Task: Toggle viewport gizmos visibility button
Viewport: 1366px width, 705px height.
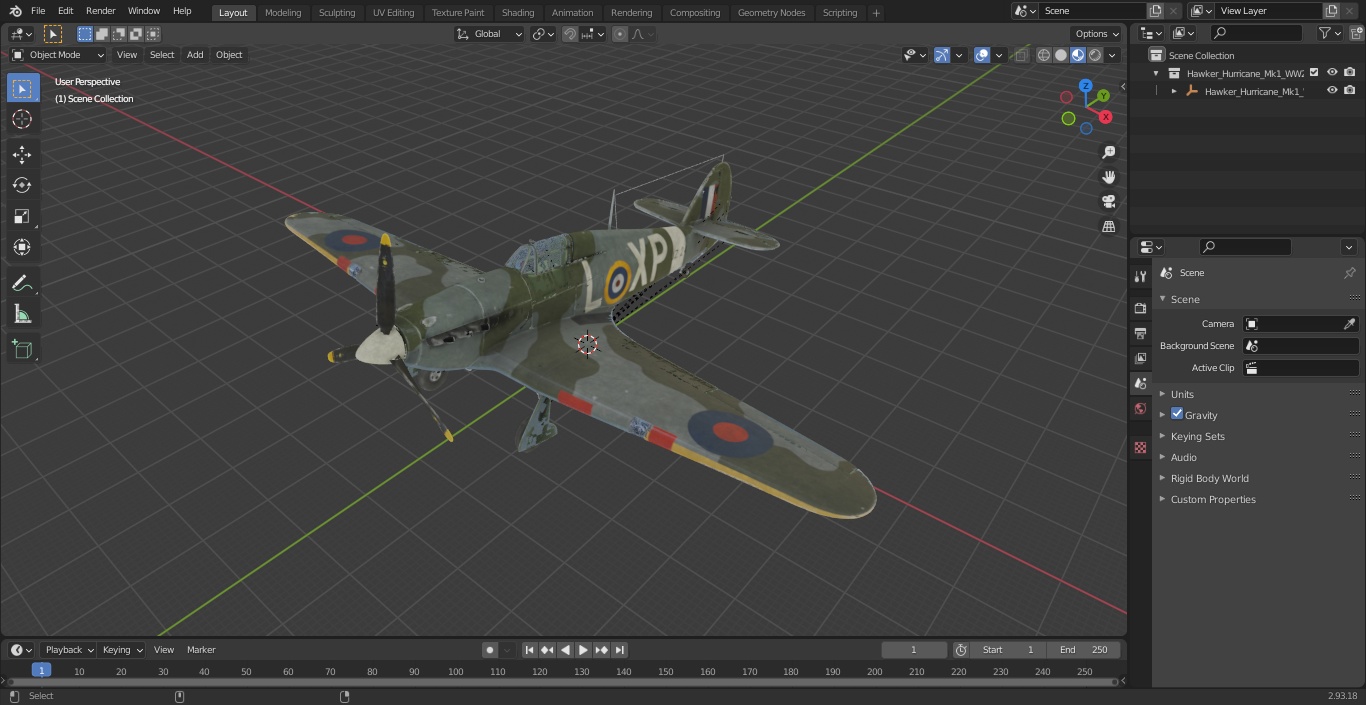Action: point(942,55)
